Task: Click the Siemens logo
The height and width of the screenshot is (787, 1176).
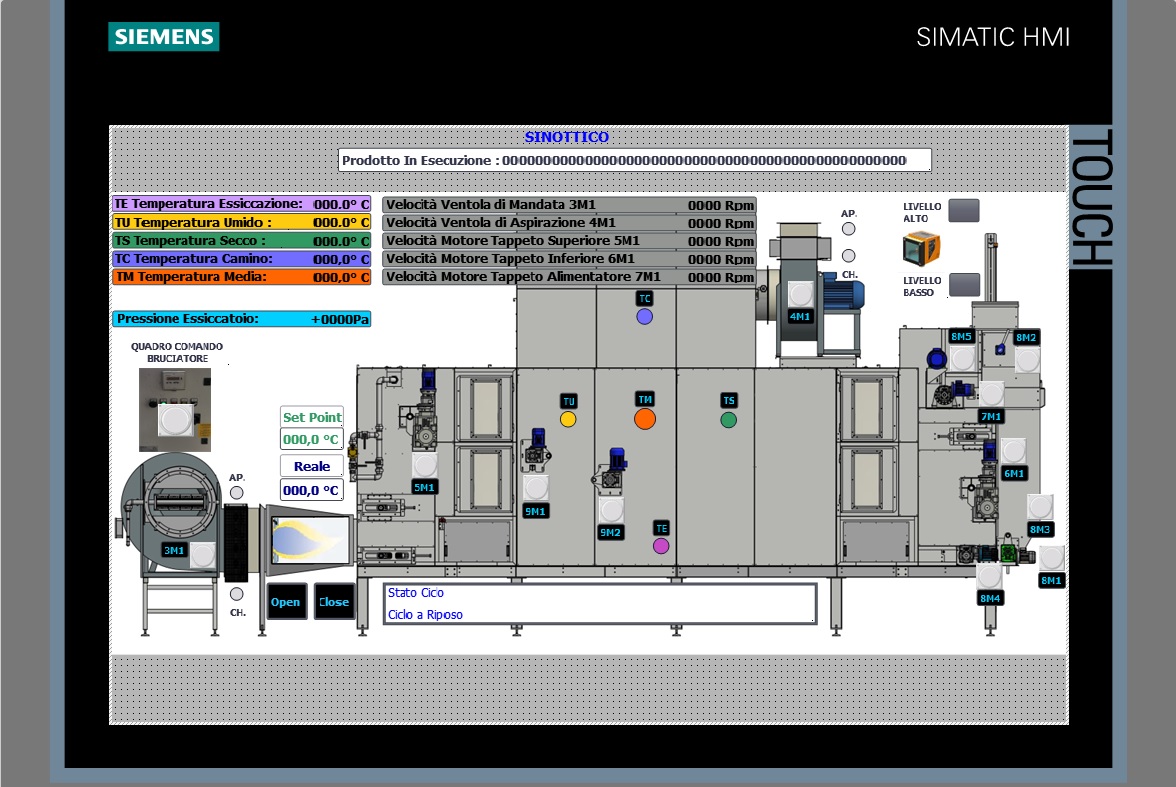Action: tap(164, 37)
